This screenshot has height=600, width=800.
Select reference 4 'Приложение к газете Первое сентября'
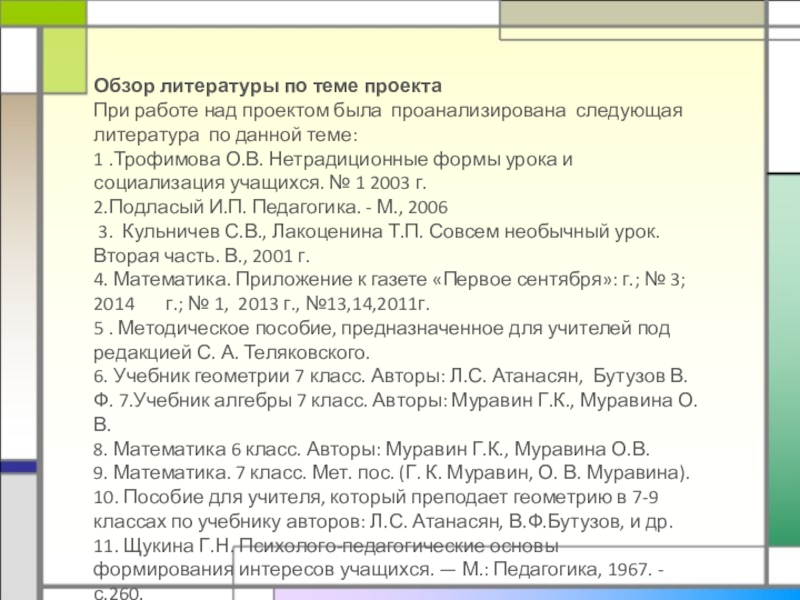coord(390,280)
